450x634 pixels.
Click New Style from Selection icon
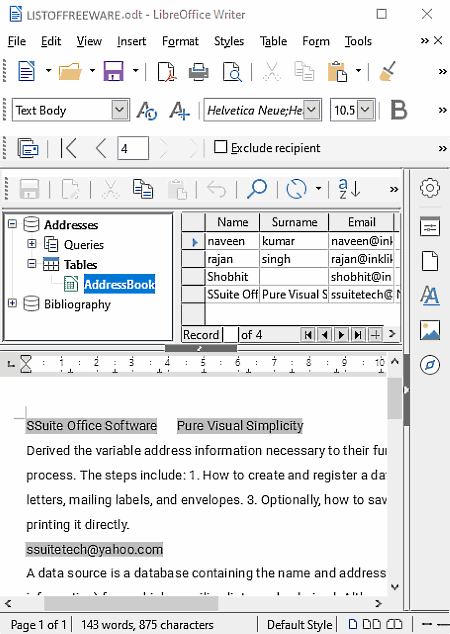179,110
